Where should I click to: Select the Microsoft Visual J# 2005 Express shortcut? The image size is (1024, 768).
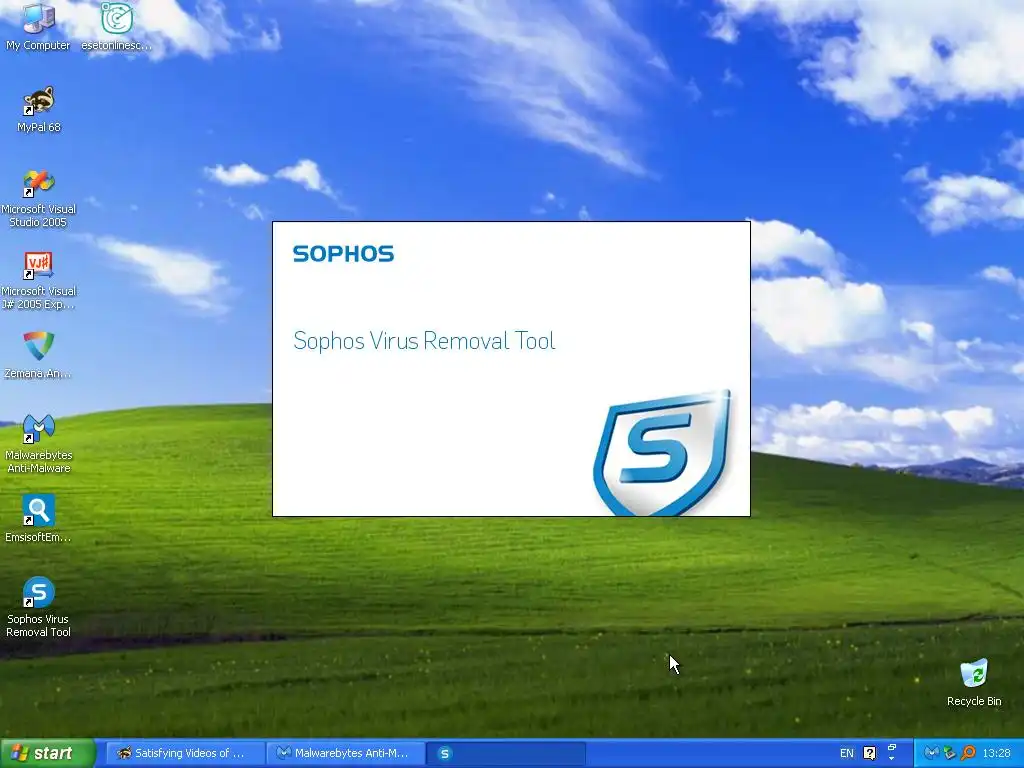point(39,280)
